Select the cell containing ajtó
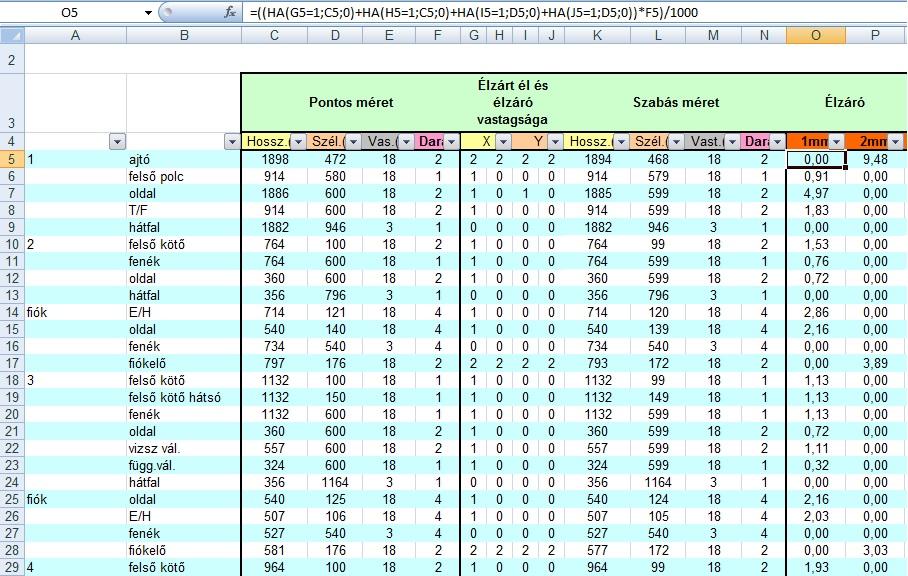The width and height of the screenshot is (908, 576). (184, 159)
